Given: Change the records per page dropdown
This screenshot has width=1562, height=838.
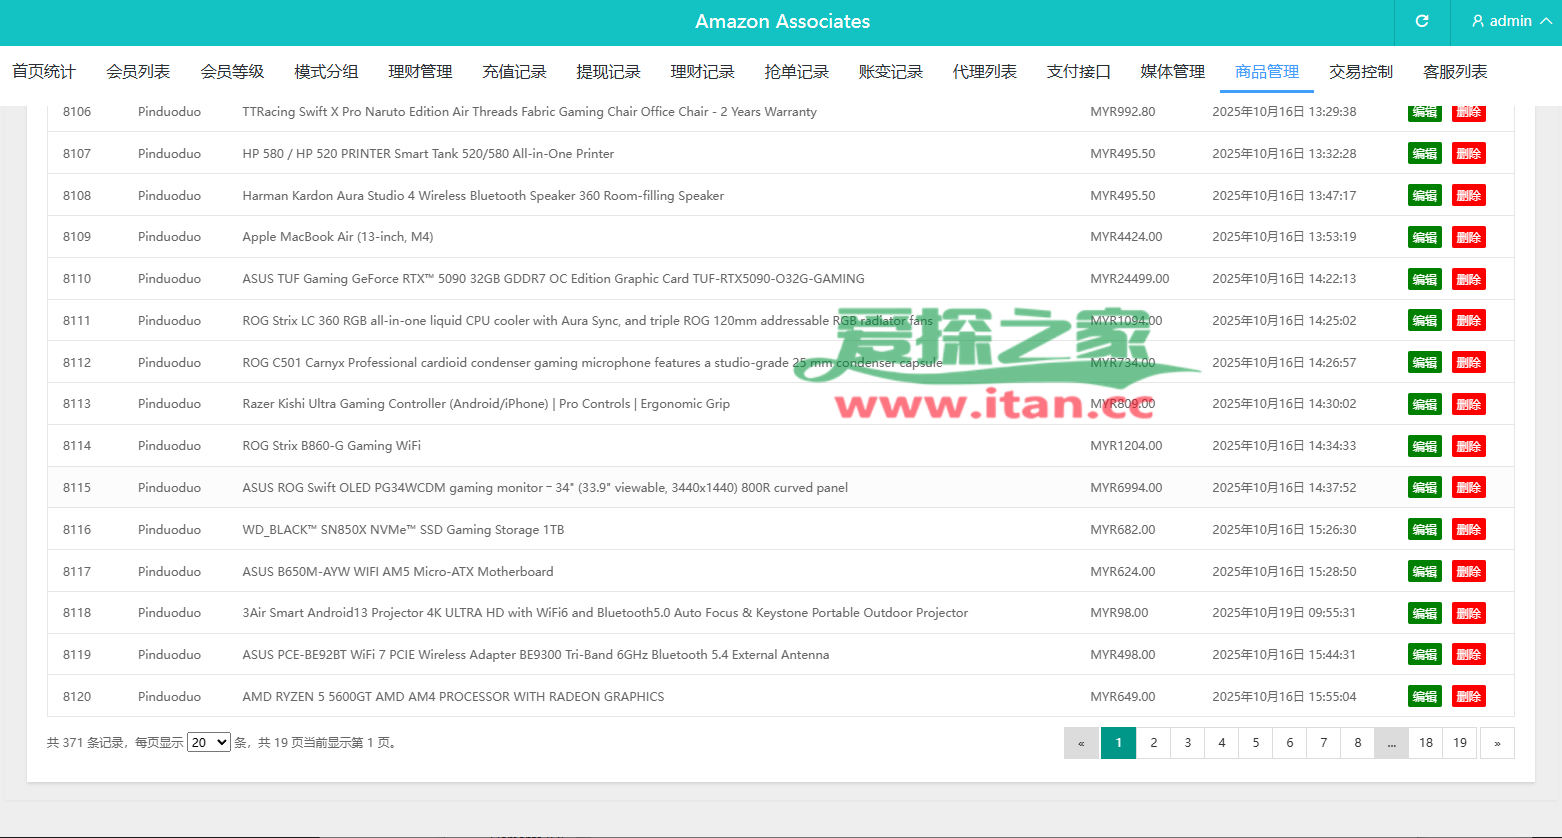Looking at the screenshot, I should [208, 742].
